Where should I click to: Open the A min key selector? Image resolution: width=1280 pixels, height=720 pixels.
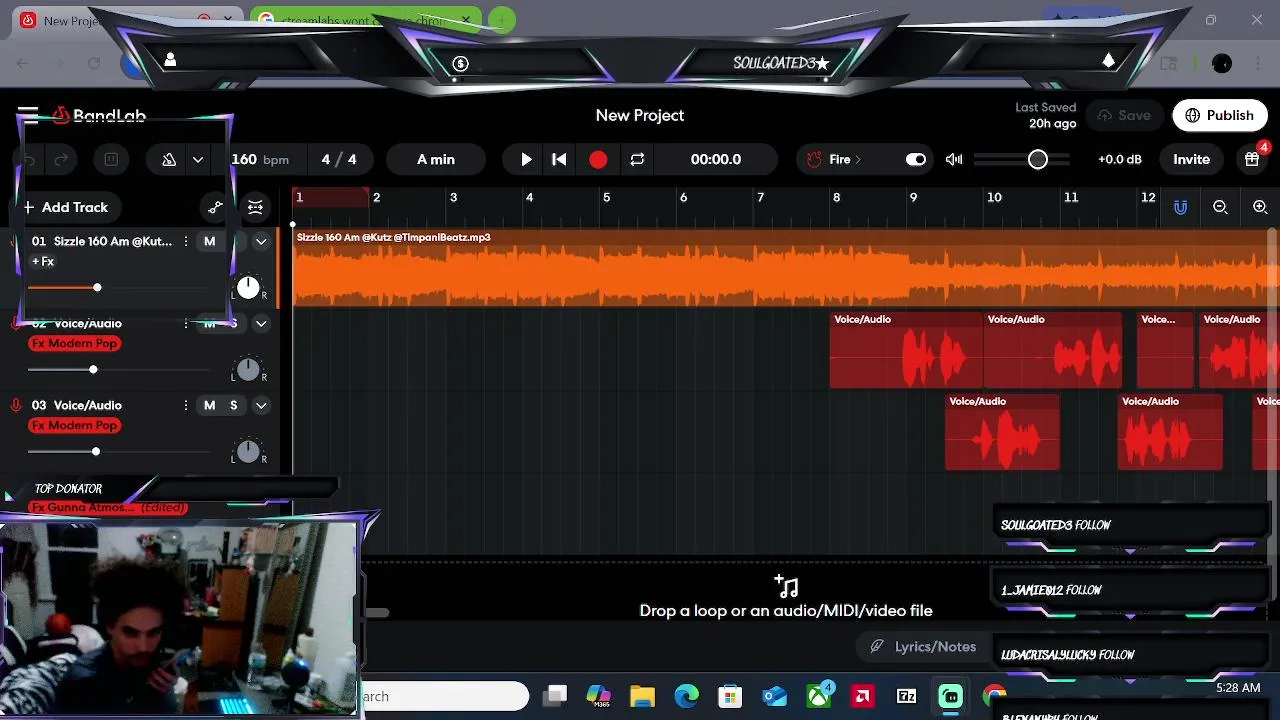pos(436,159)
